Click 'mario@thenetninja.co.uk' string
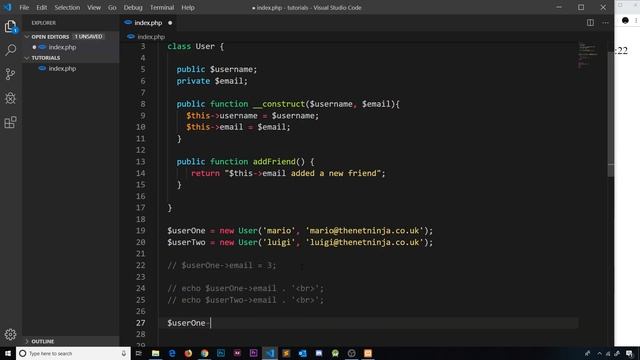This screenshot has height=360, width=640. coord(364,231)
